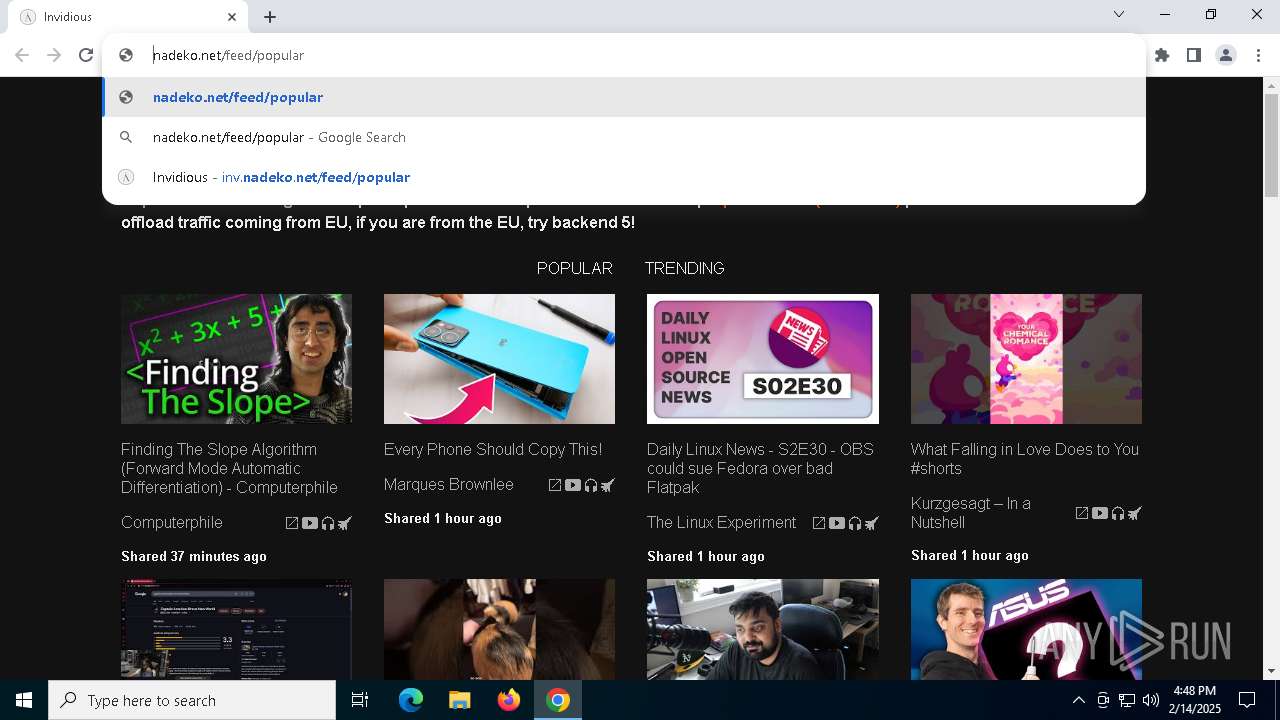Image resolution: width=1280 pixels, height=720 pixels.
Task: Click the YouTube icon beside Kurzgesagt channel
Action: coord(1100,513)
